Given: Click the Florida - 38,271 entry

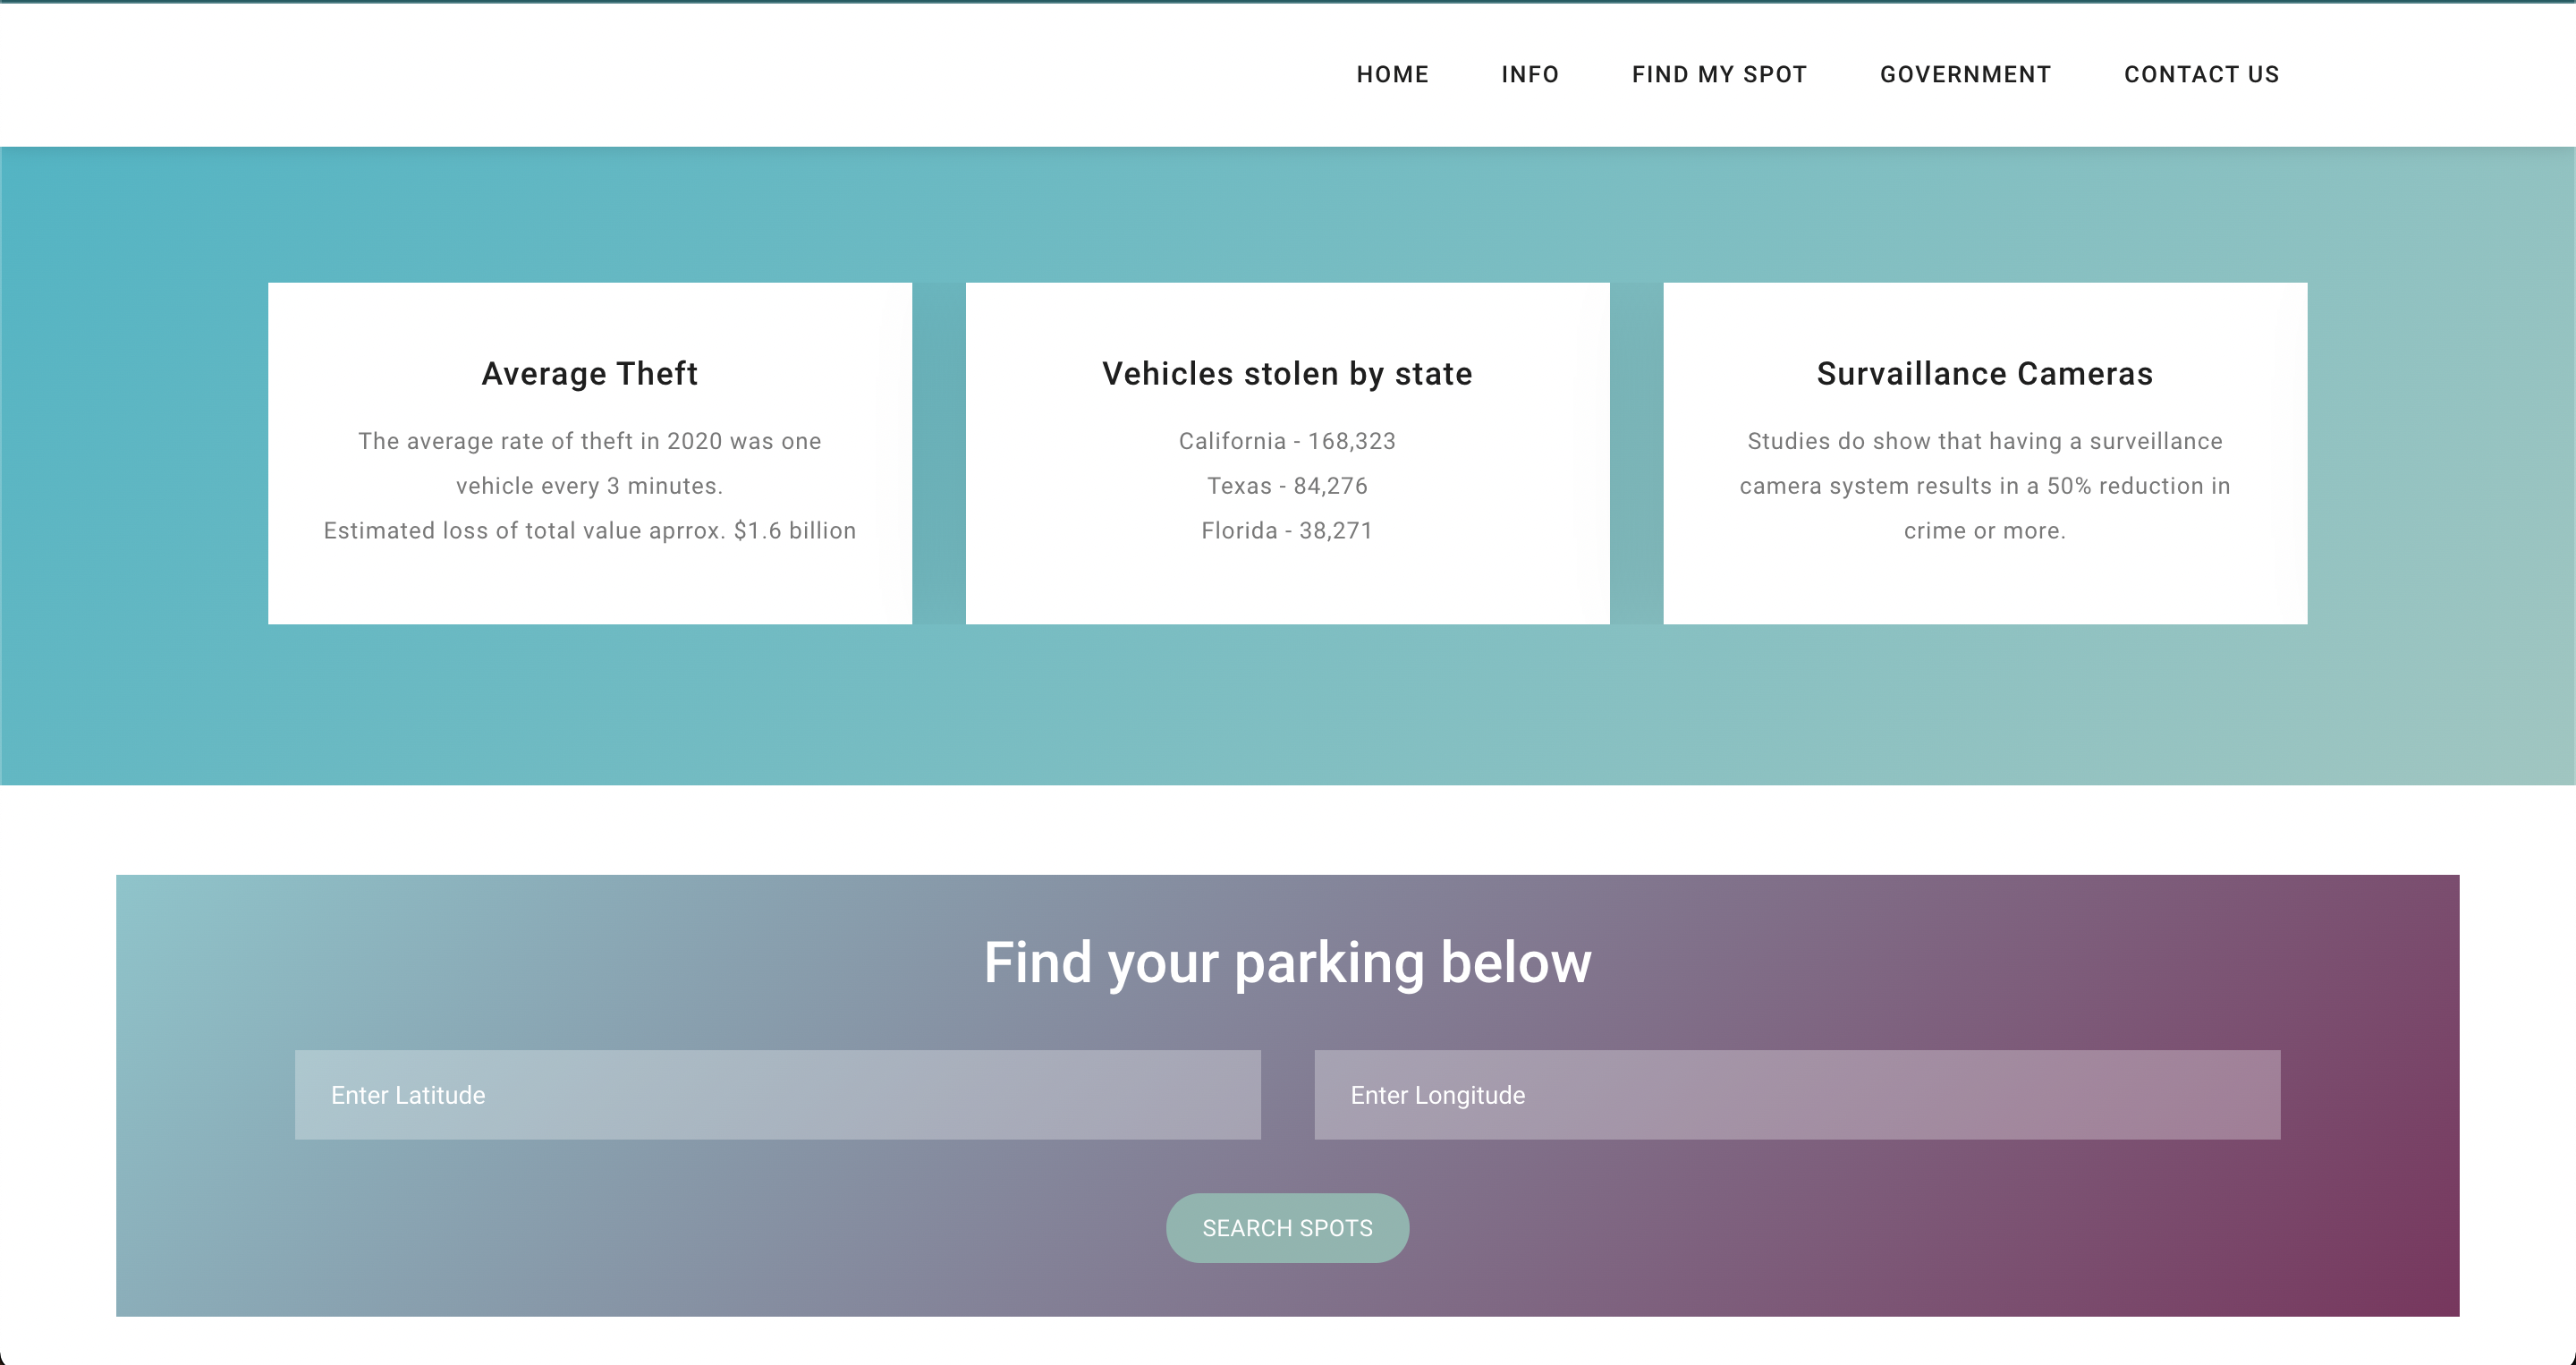Looking at the screenshot, I should (1287, 531).
